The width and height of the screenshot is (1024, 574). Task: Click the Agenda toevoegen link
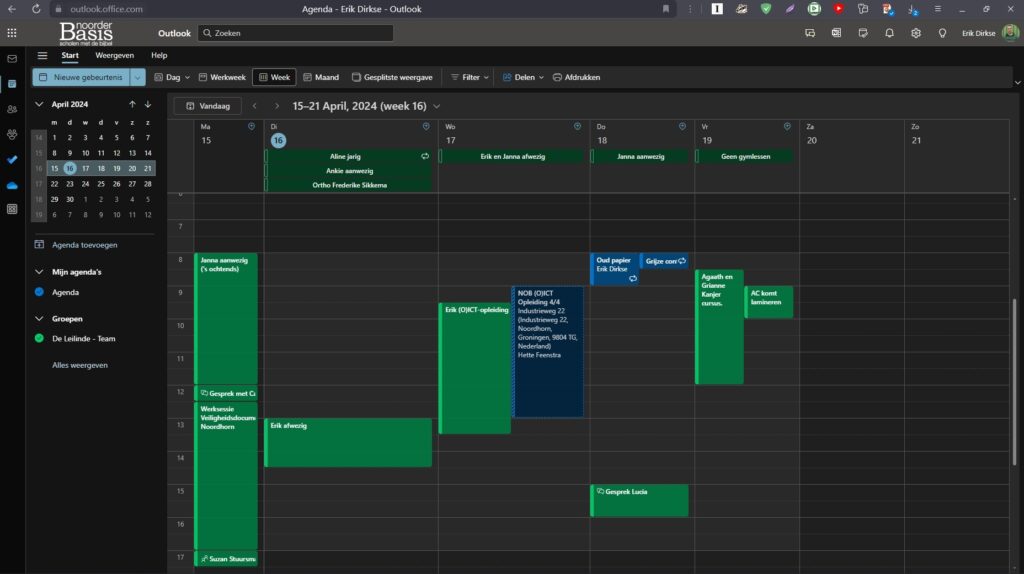pyautogui.click(x=85, y=244)
